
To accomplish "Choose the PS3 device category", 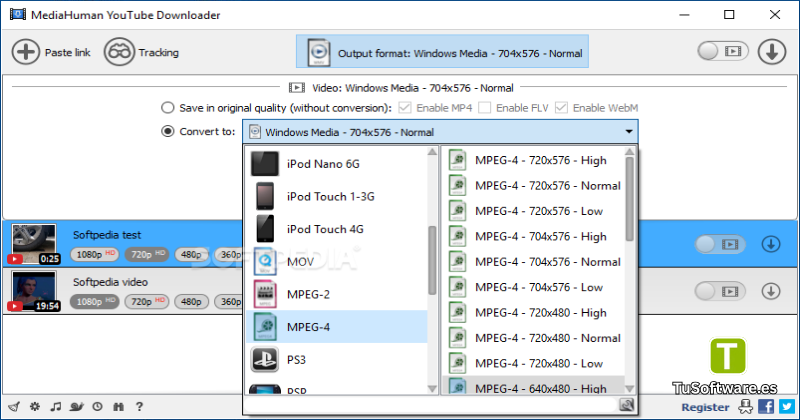I will click(x=337, y=360).
